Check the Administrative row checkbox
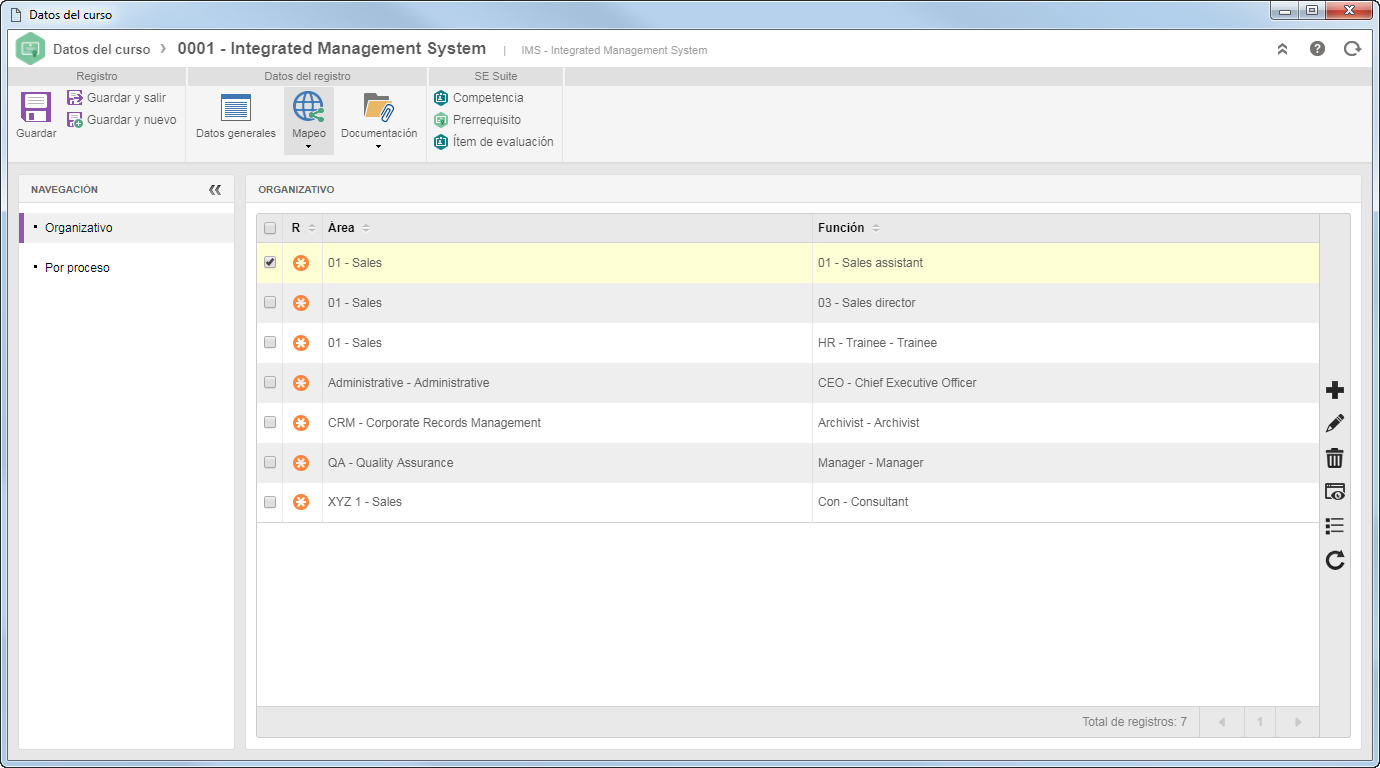This screenshot has width=1380, height=768. (x=270, y=382)
